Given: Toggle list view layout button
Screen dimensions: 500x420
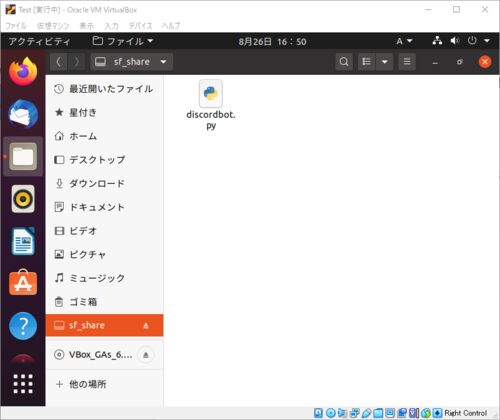Looking at the screenshot, I should pyautogui.click(x=367, y=62).
